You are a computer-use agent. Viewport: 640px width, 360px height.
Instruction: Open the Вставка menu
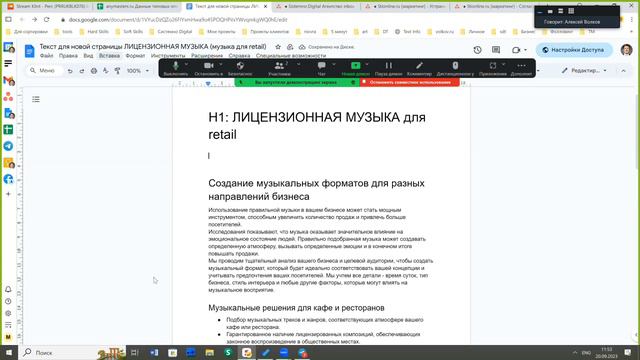click(x=109, y=56)
